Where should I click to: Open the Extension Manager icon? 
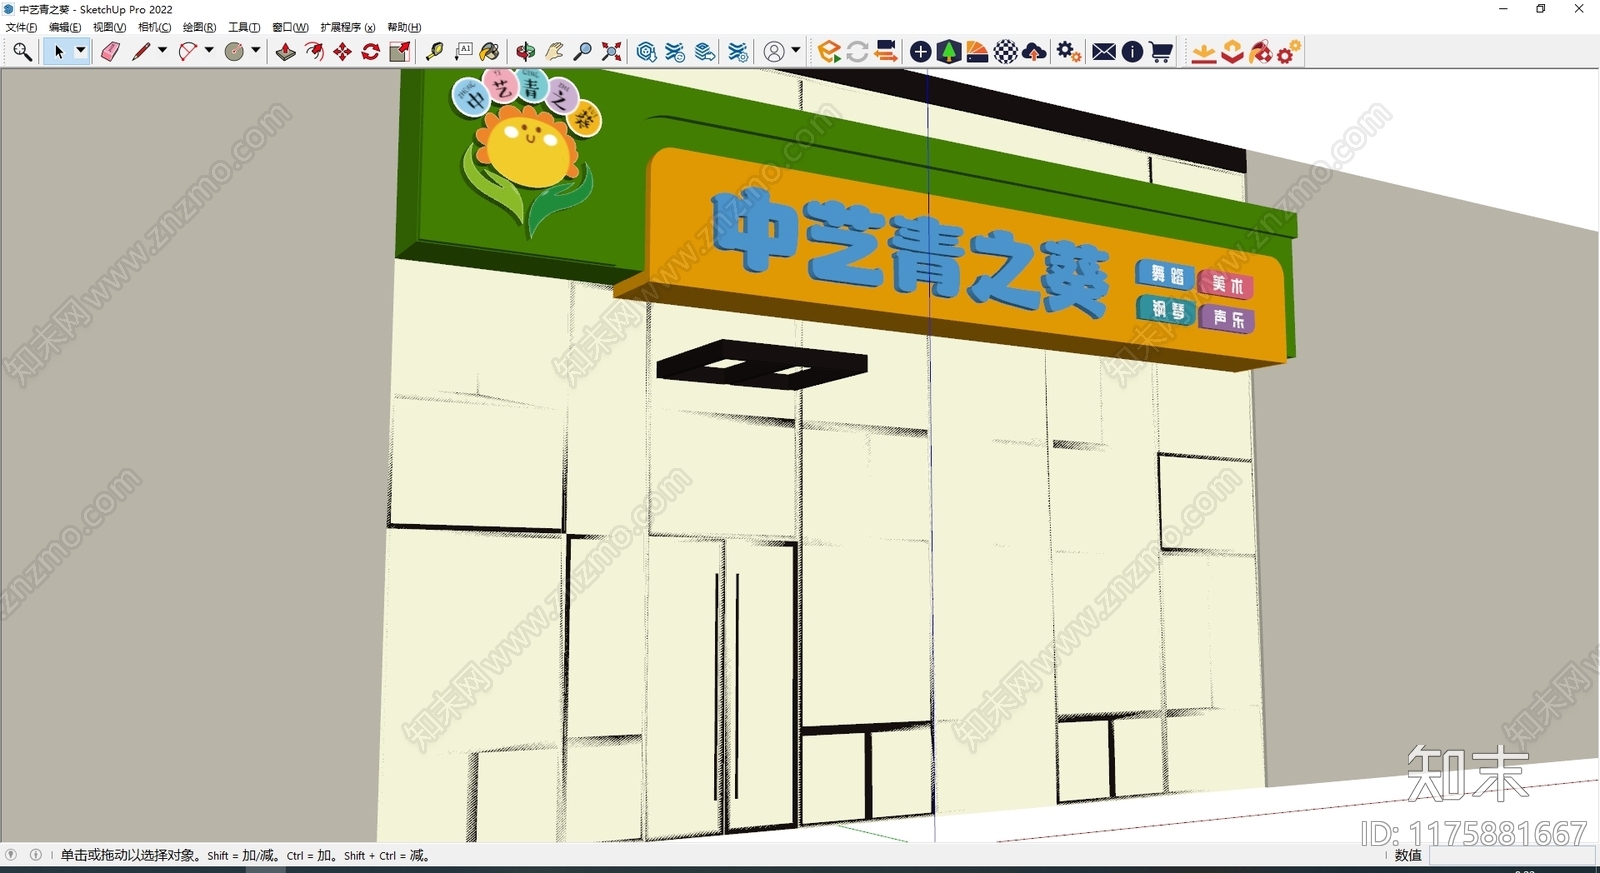(x=738, y=52)
